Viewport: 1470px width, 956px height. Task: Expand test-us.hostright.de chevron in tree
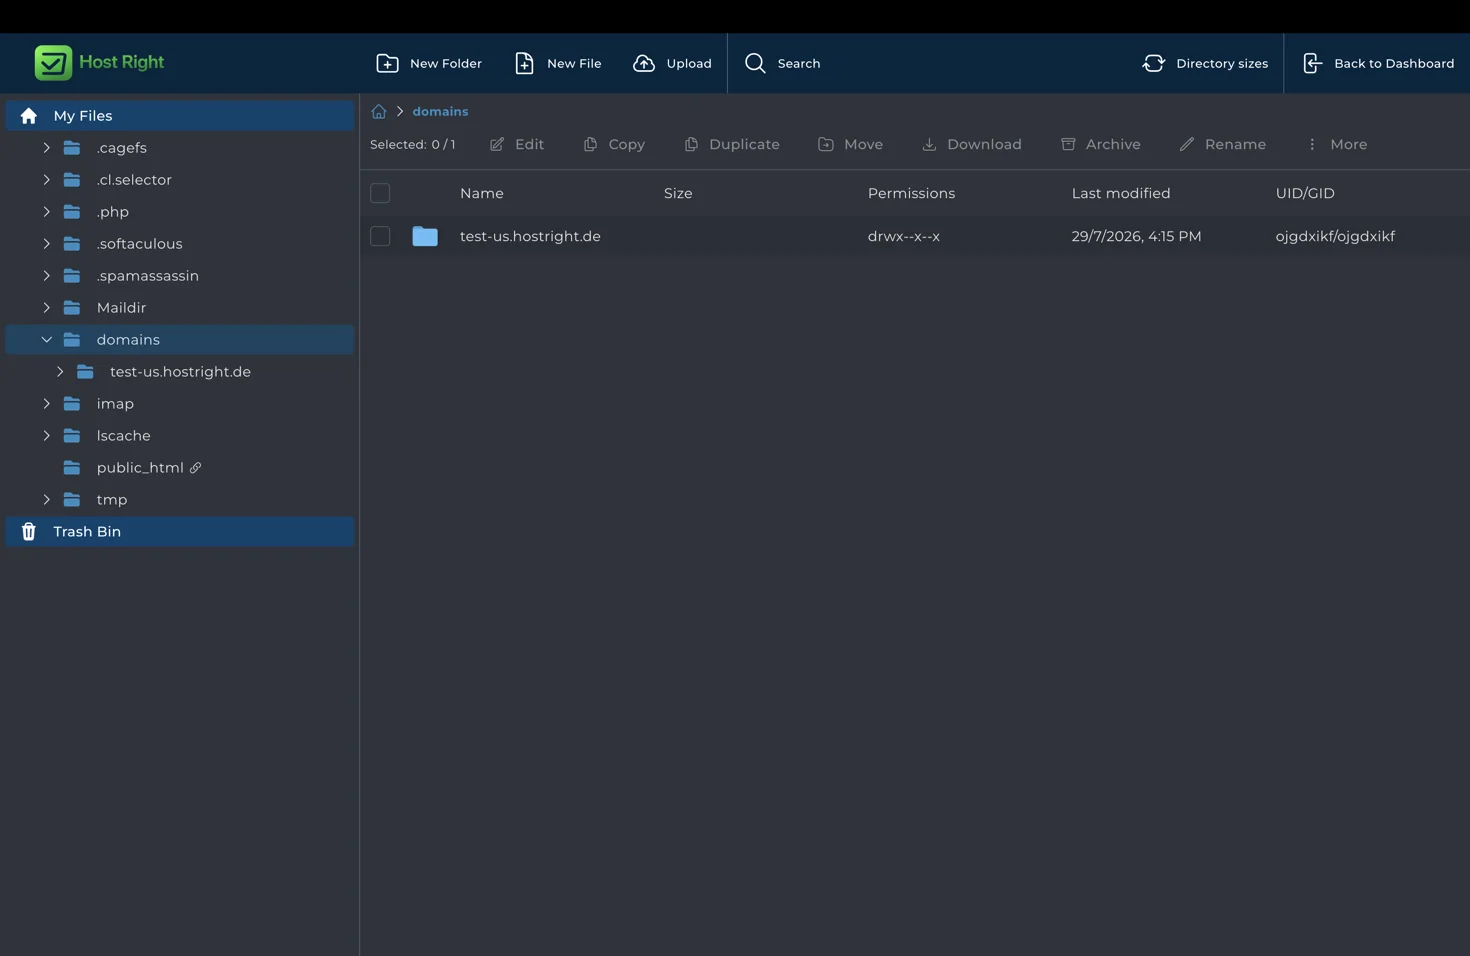coord(60,372)
